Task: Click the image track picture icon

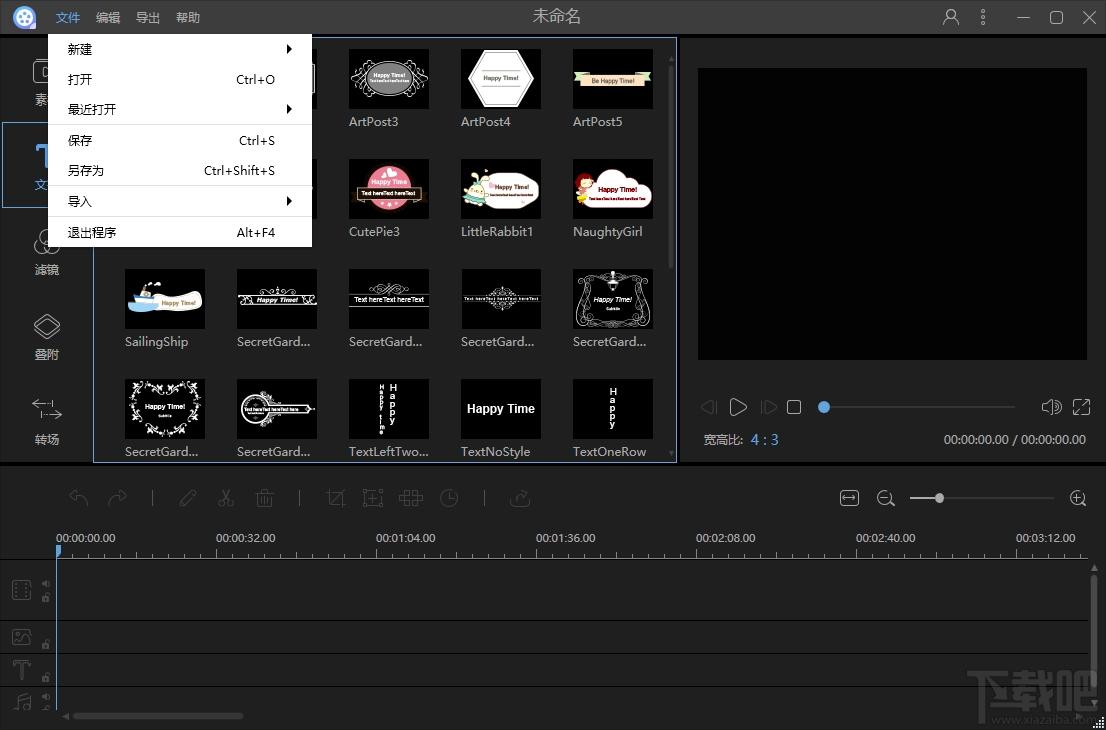Action: (22, 638)
